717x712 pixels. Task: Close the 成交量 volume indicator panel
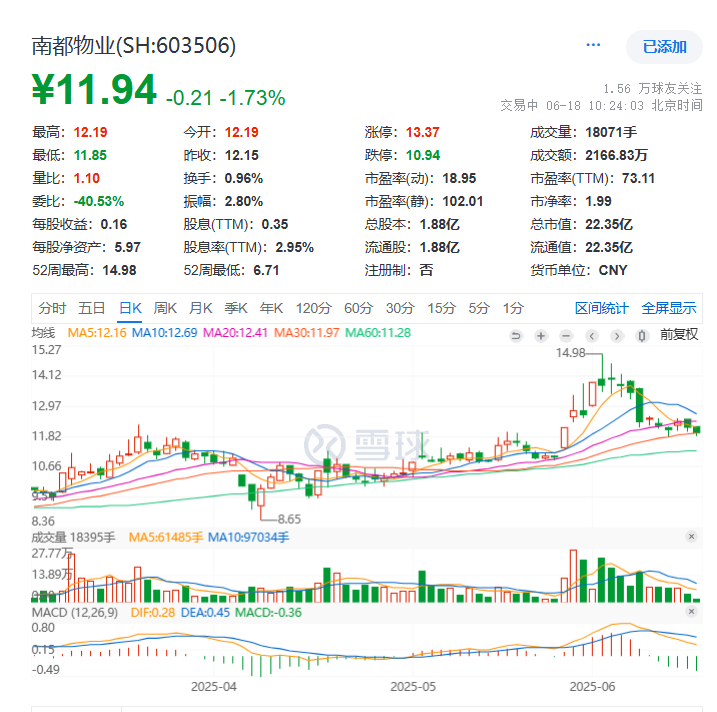pos(691,536)
